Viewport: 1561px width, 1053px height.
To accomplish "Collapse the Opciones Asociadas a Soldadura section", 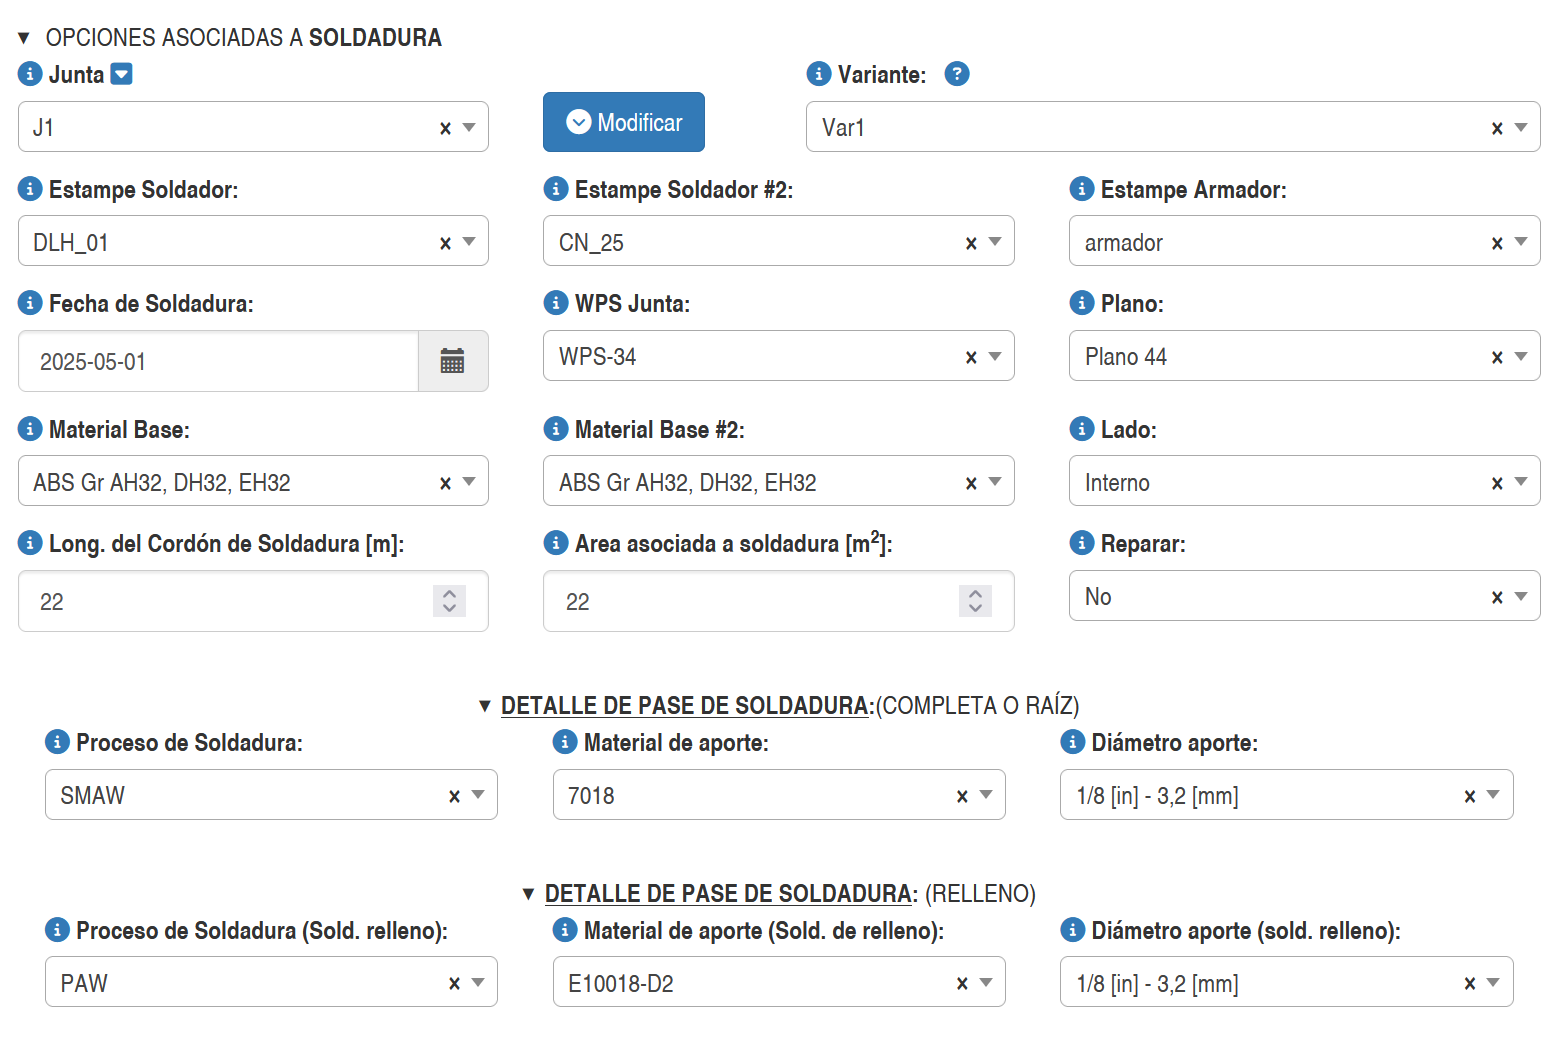I will click(x=24, y=38).
